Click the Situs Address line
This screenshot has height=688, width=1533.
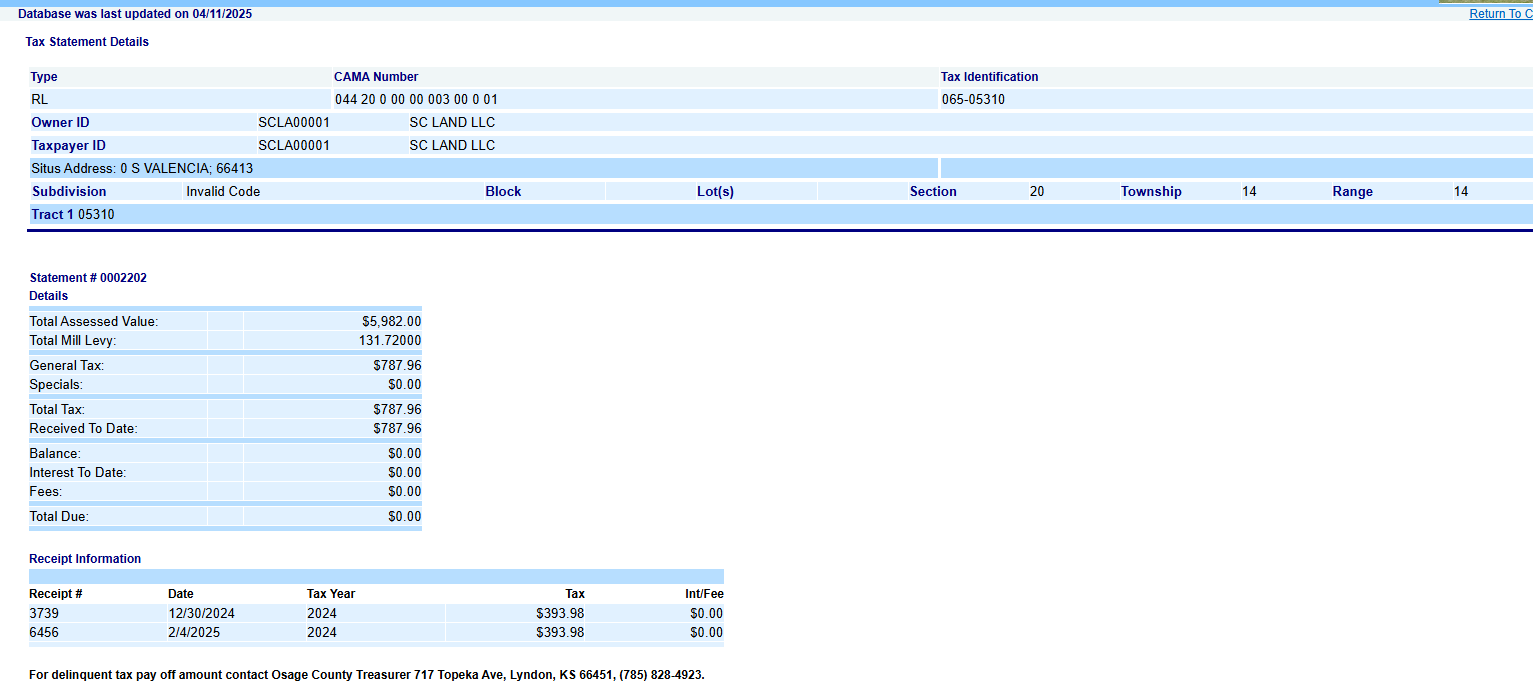pos(142,169)
